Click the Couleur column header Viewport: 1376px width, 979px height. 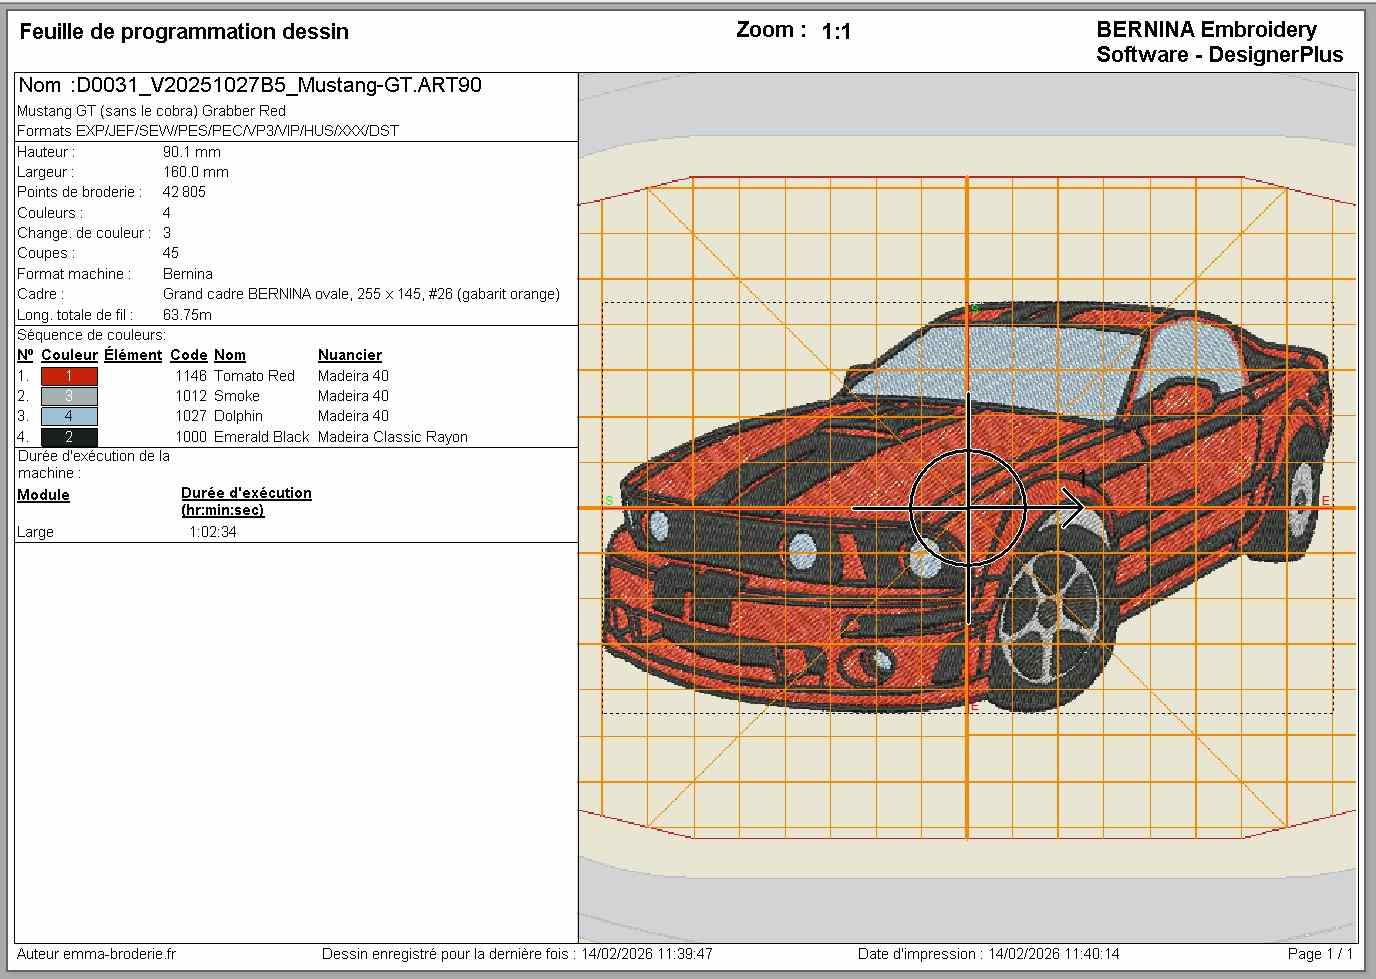69,355
